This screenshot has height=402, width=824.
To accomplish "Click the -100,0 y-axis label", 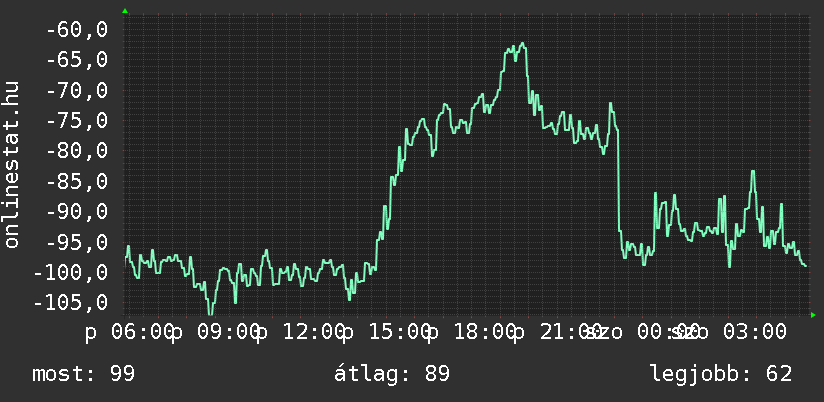I will click(72, 272).
